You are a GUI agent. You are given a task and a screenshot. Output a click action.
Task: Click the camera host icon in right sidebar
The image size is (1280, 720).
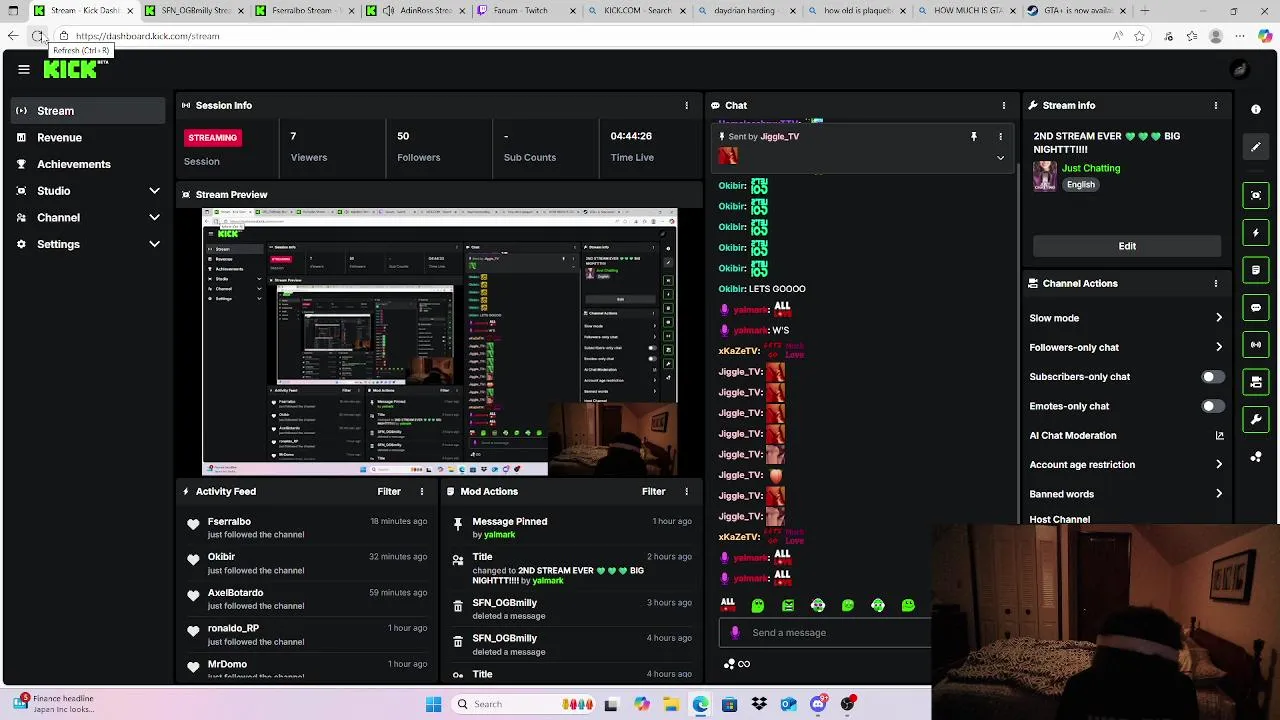(1256, 382)
